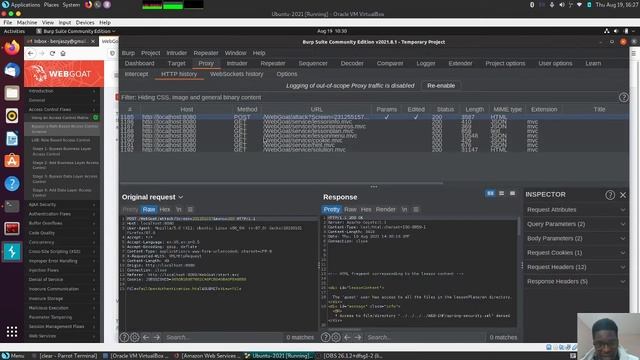Switch response view to Render

(x=386, y=209)
